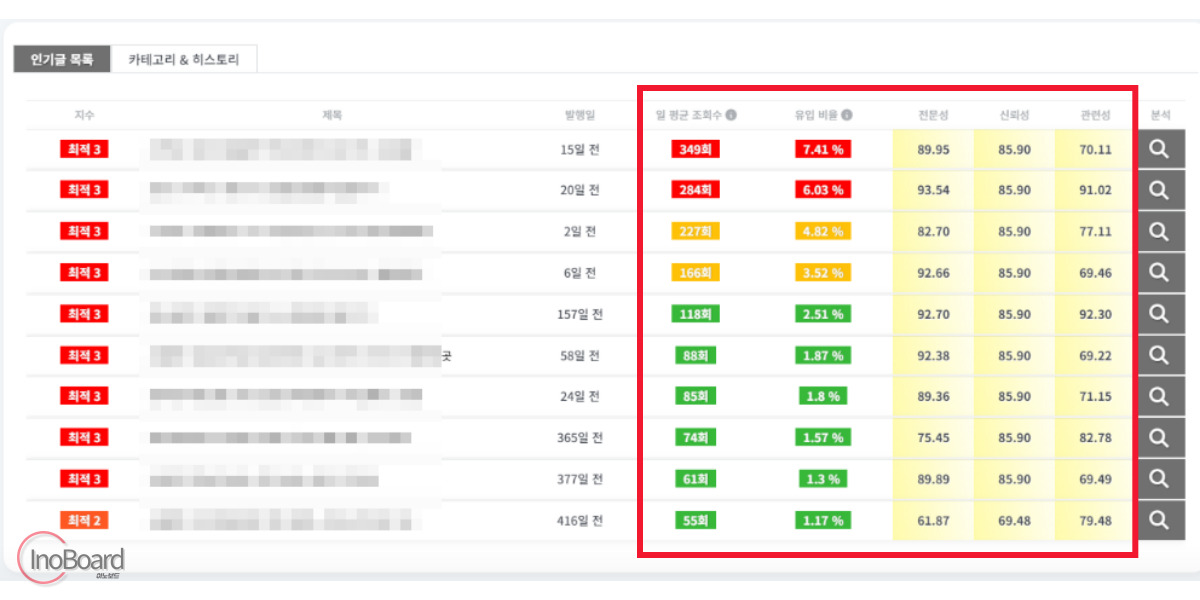Select the 인기글 목록 tab
This screenshot has height=600, width=1200.
[62, 59]
